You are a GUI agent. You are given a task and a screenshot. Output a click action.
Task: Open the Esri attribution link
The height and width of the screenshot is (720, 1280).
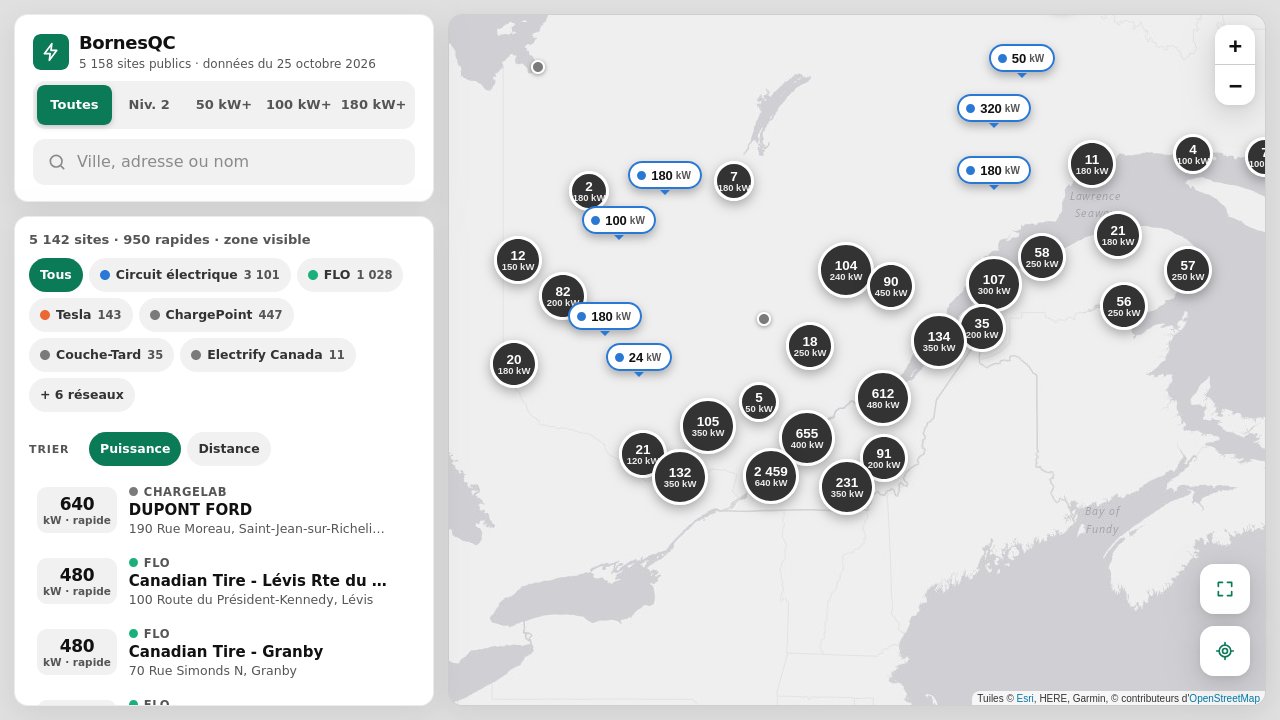point(1025,698)
